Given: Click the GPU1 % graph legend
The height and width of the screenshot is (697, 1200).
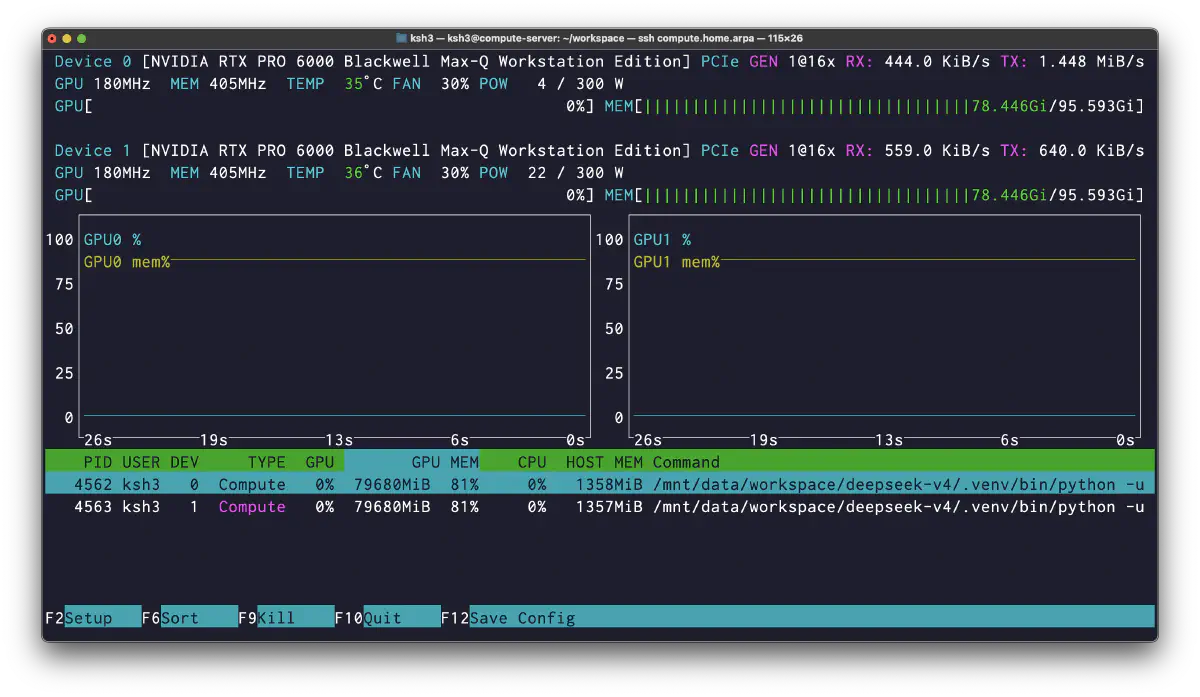Looking at the screenshot, I should (x=662, y=240).
